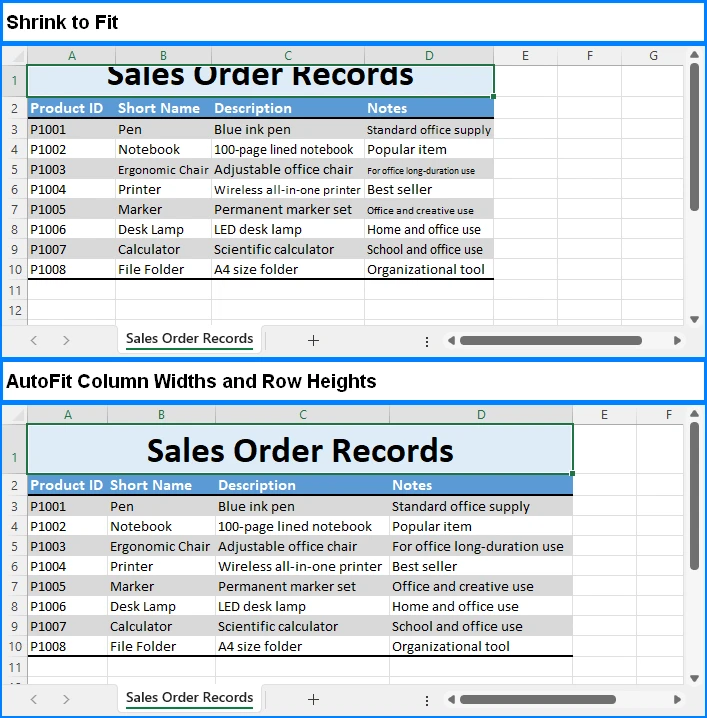Select row 5 header in the Shrink to Fit sheet
The height and width of the screenshot is (718, 707).
tap(14, 169)
